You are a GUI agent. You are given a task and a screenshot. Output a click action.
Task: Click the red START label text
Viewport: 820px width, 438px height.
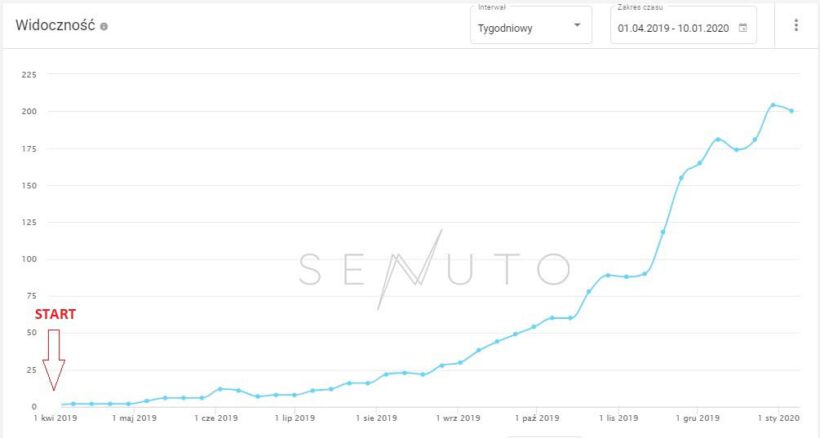pos(55,314)
